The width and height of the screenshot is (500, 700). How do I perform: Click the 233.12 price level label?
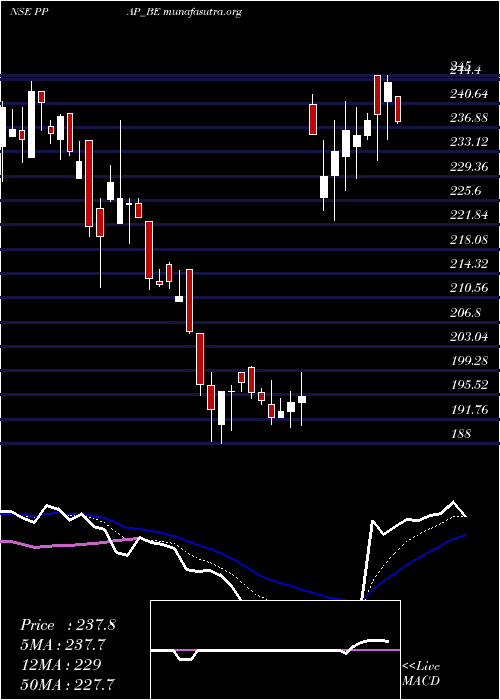(469, 142)
